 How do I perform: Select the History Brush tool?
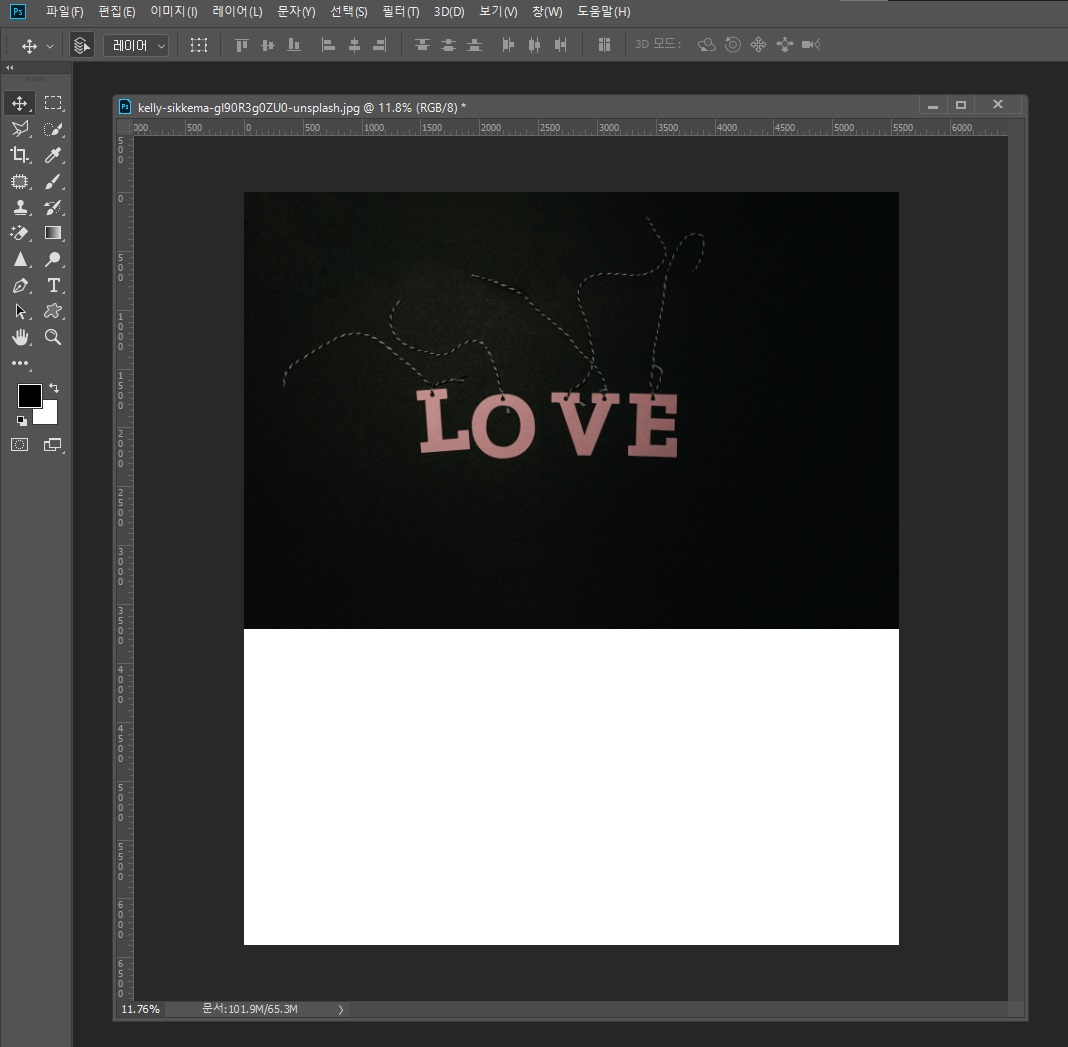click(52, 207)
